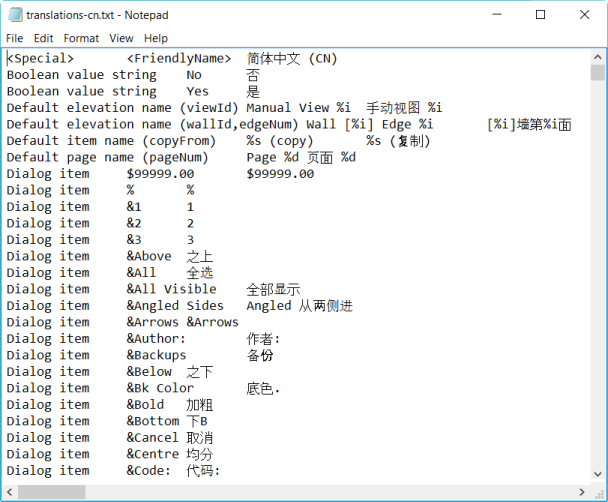The image size is (608, 502).
Task: Click the text '&Centre'
Action: pos(152,454)
